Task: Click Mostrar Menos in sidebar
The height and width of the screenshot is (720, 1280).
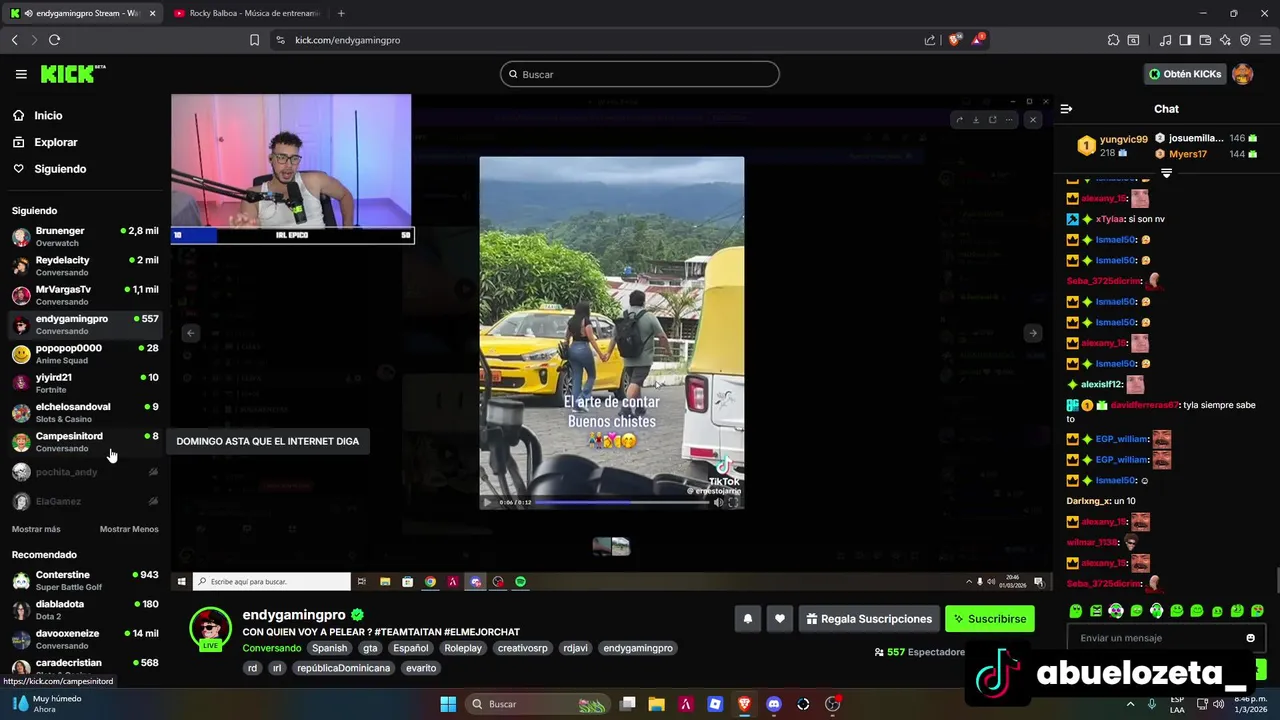Action: (x=129, y=529)
